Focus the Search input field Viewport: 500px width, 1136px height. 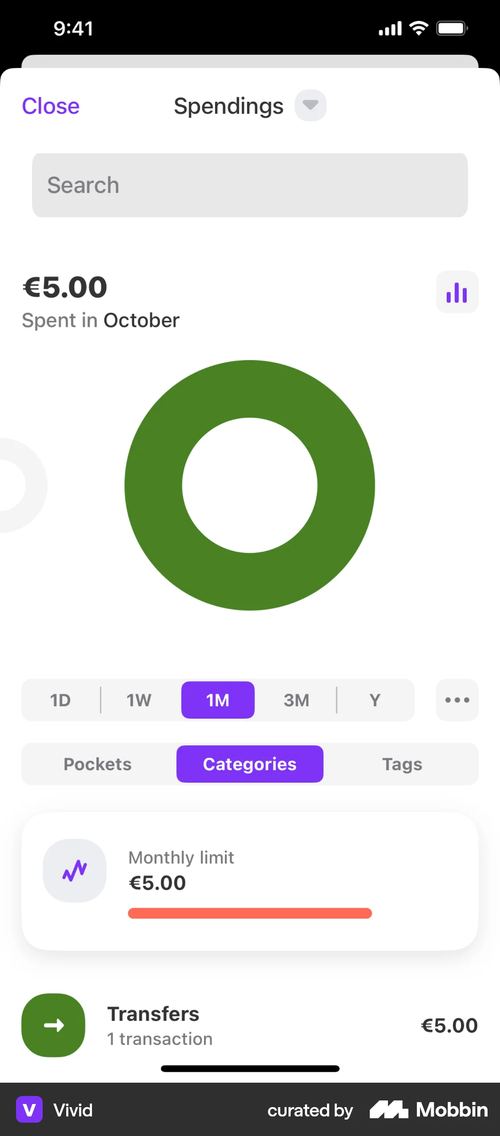click(250, 185)
